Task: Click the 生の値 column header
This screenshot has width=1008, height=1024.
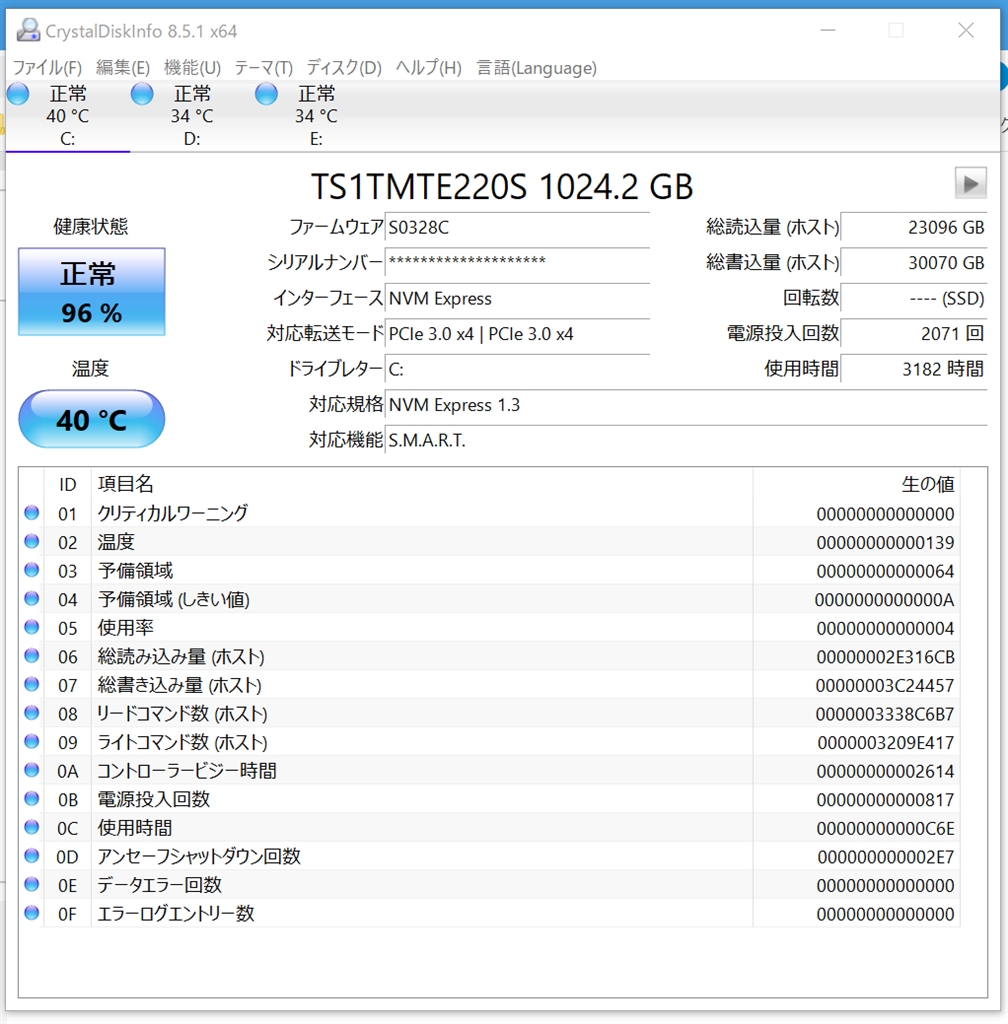Action: tap(856, 485)
